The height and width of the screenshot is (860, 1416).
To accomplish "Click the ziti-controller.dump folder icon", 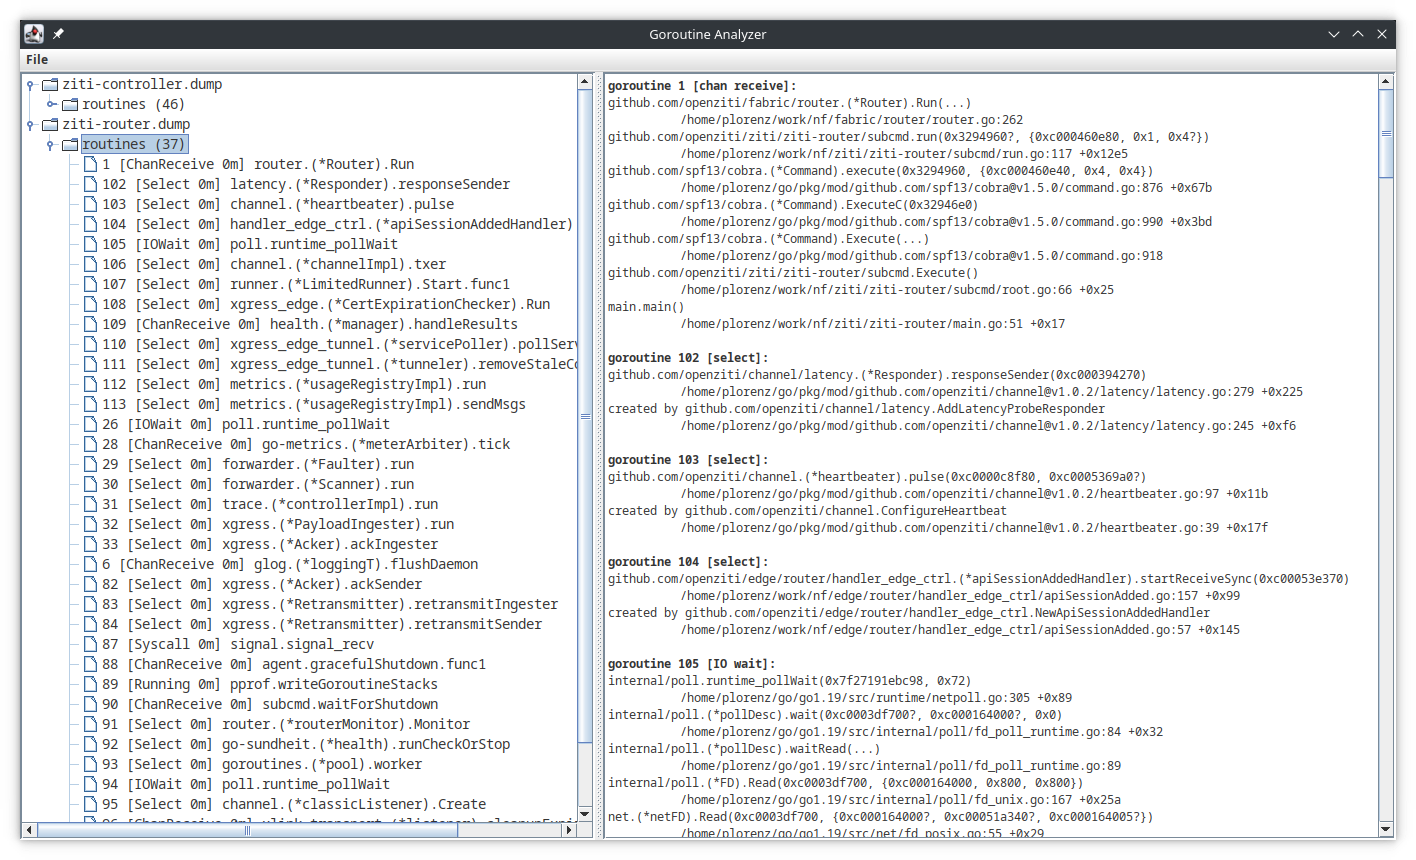I will click(50, 85).
